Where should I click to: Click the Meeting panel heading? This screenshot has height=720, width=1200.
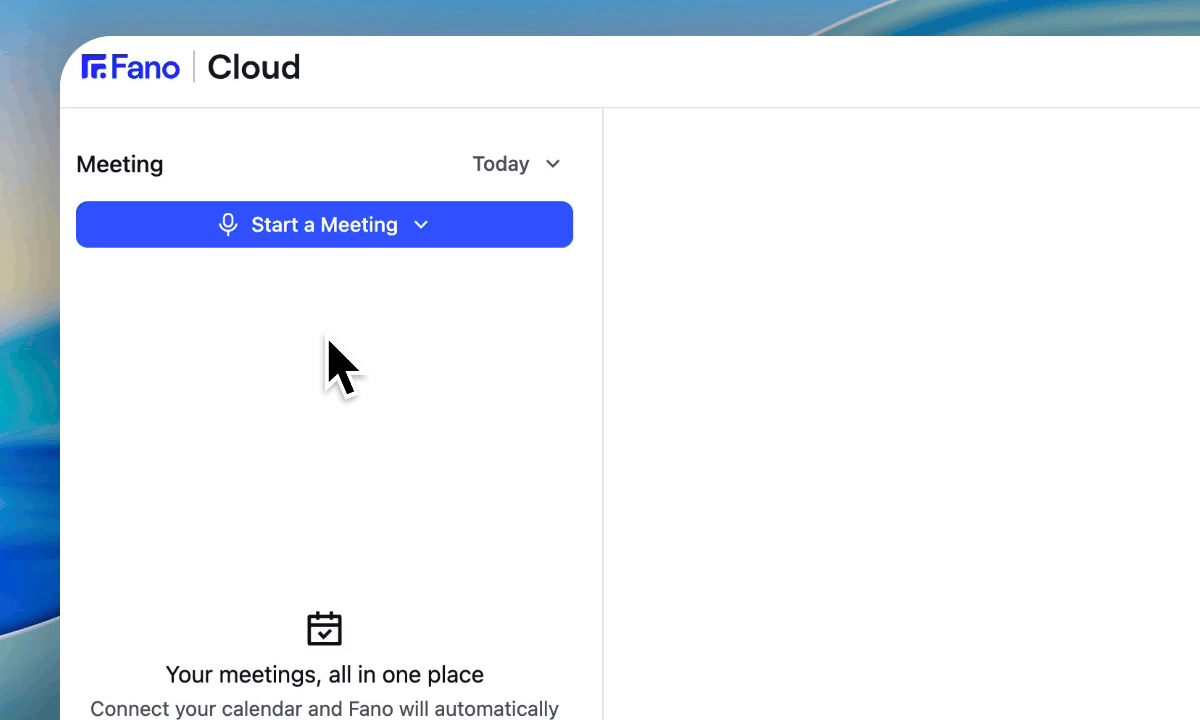(x=120, y=164)
